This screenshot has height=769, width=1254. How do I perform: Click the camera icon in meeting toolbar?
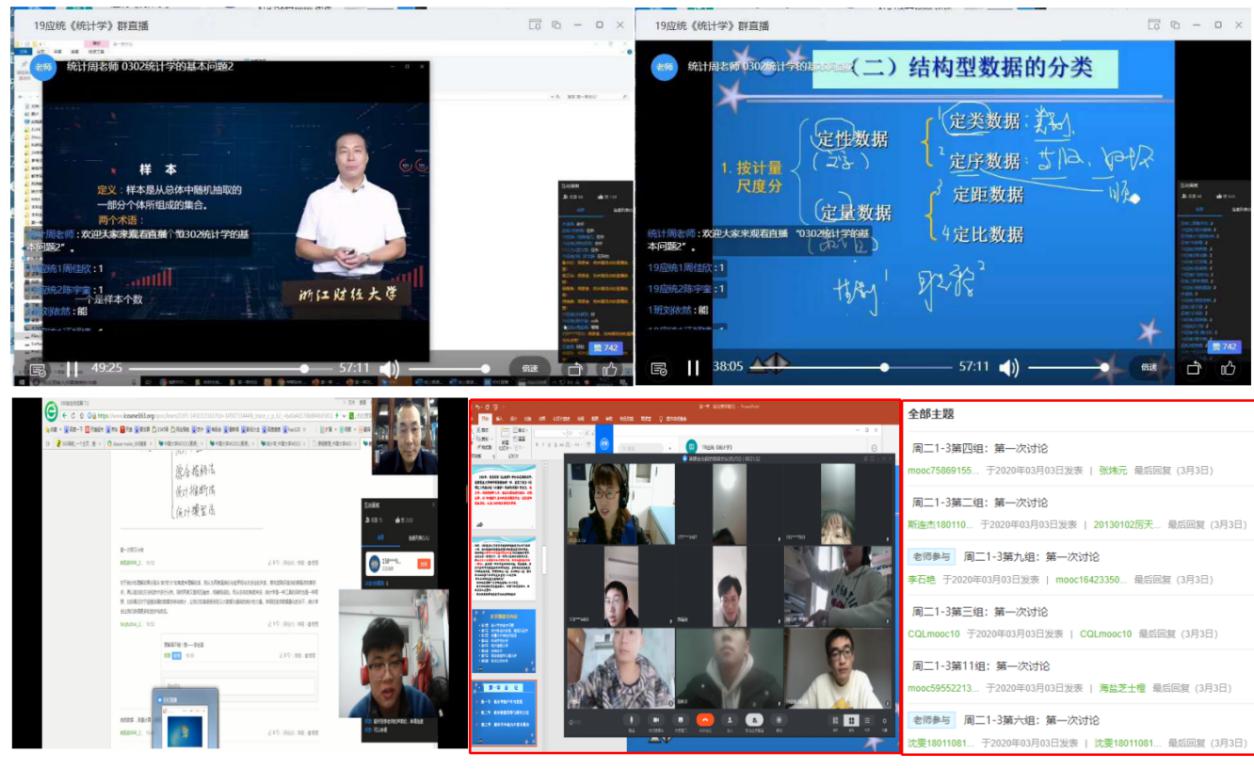(656, 719)
